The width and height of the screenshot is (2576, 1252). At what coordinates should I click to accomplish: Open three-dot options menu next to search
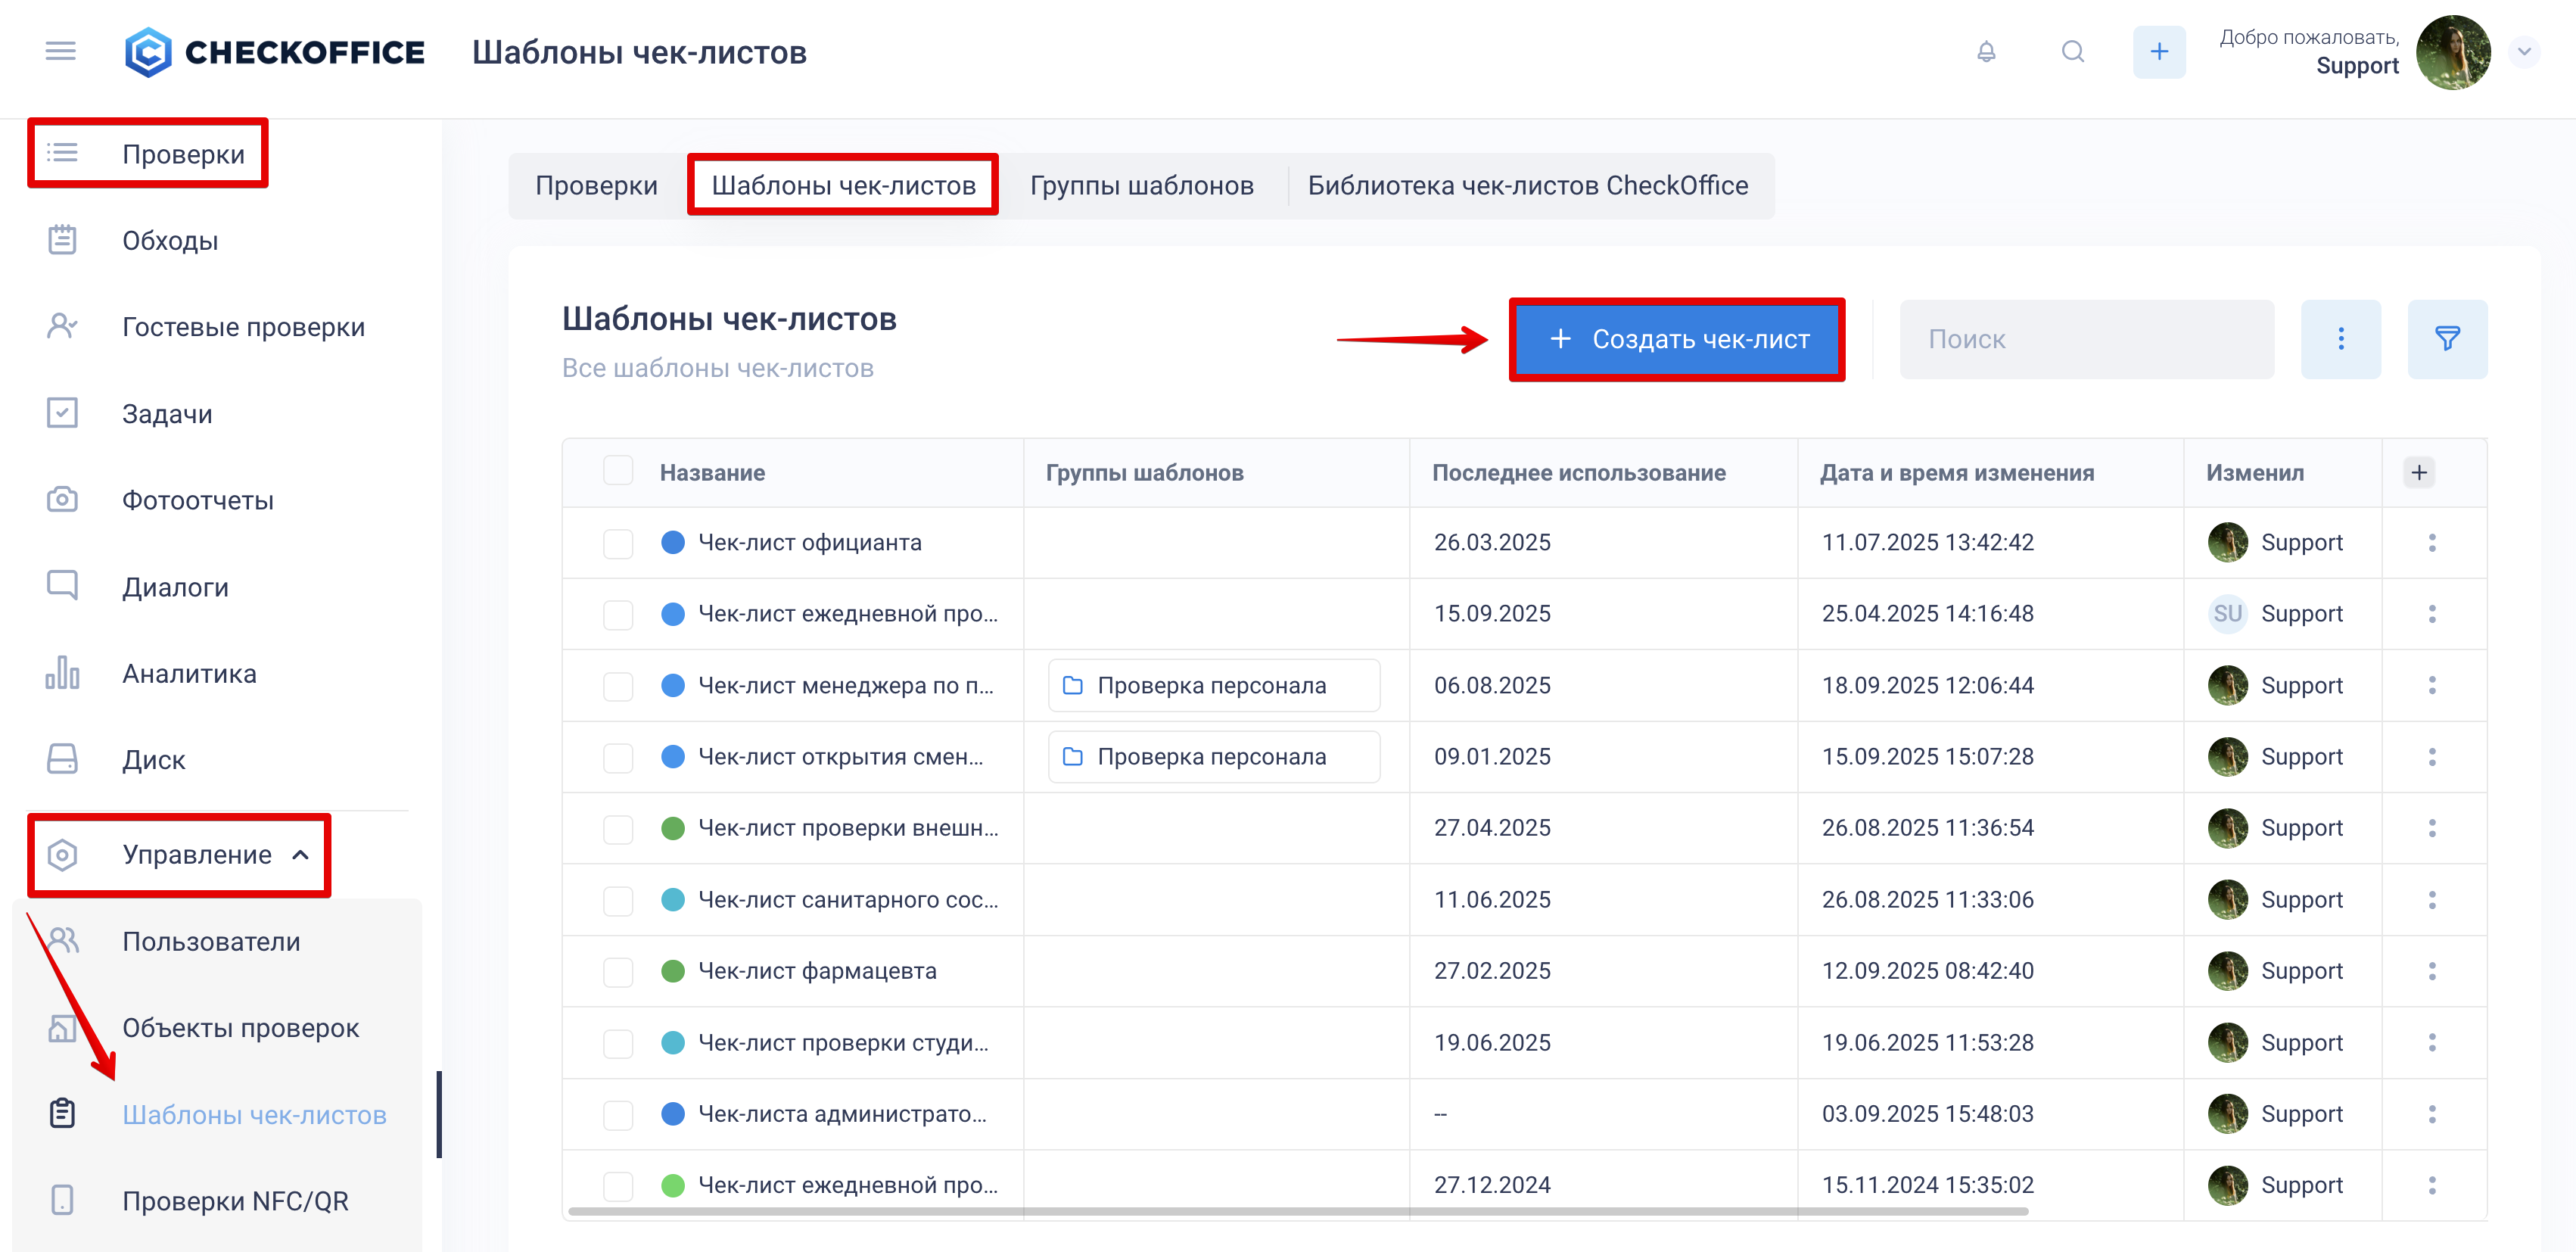click(x=2340, y=339)
